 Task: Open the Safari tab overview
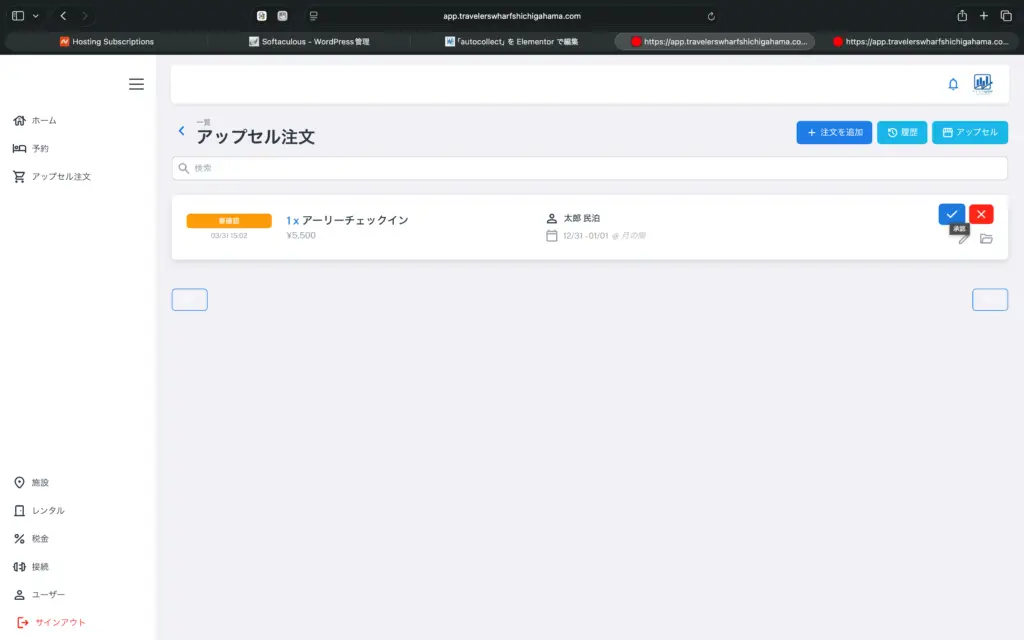[x=1006, y=16]
